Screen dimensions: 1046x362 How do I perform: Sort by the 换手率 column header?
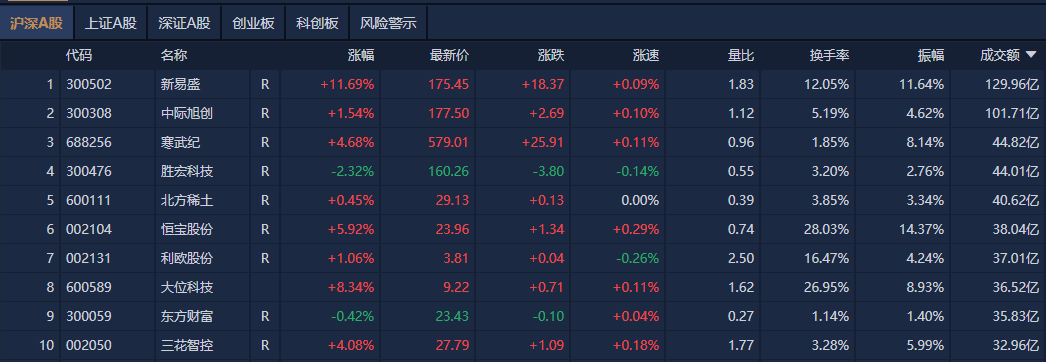click(x=829, y=56)
